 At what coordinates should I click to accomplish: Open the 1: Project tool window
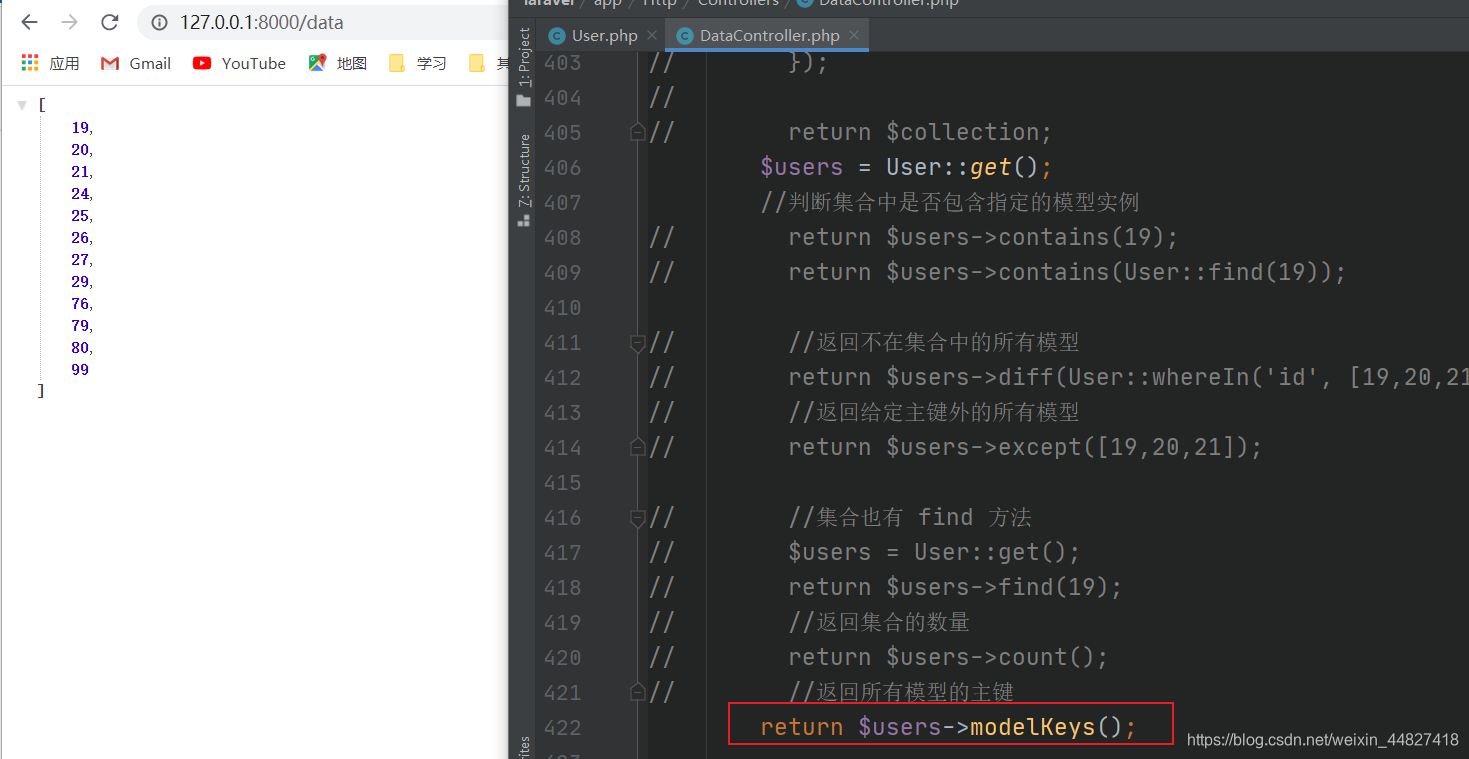pyautogui.click(x=524, y=67)
